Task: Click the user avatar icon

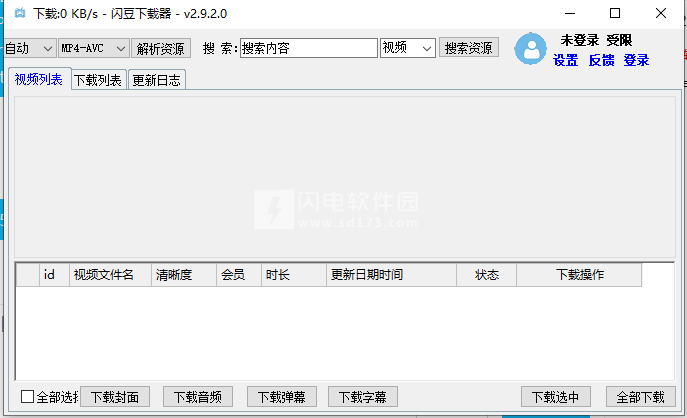Action: (531, 49)
